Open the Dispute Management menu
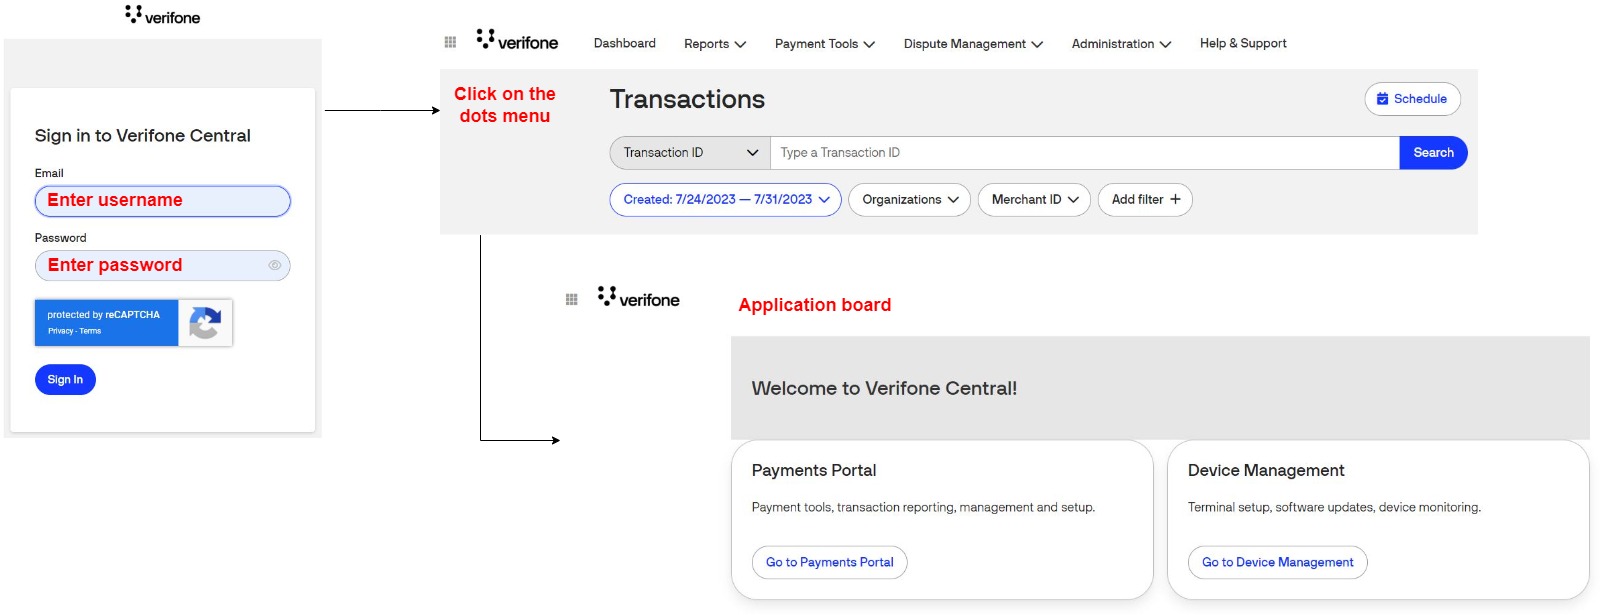This screenshot has width=1600, height=615. (972, 44)
